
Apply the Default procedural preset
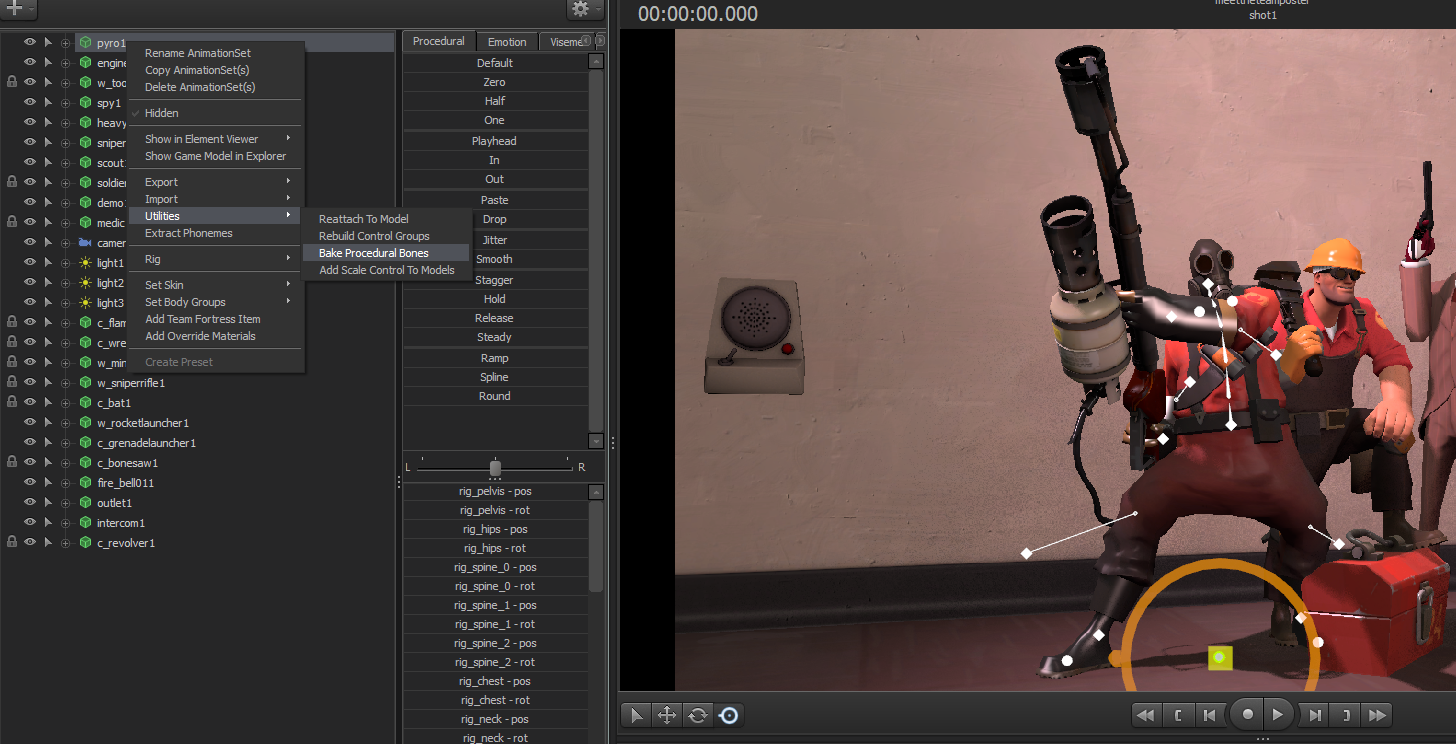click(x=495, y=63)
